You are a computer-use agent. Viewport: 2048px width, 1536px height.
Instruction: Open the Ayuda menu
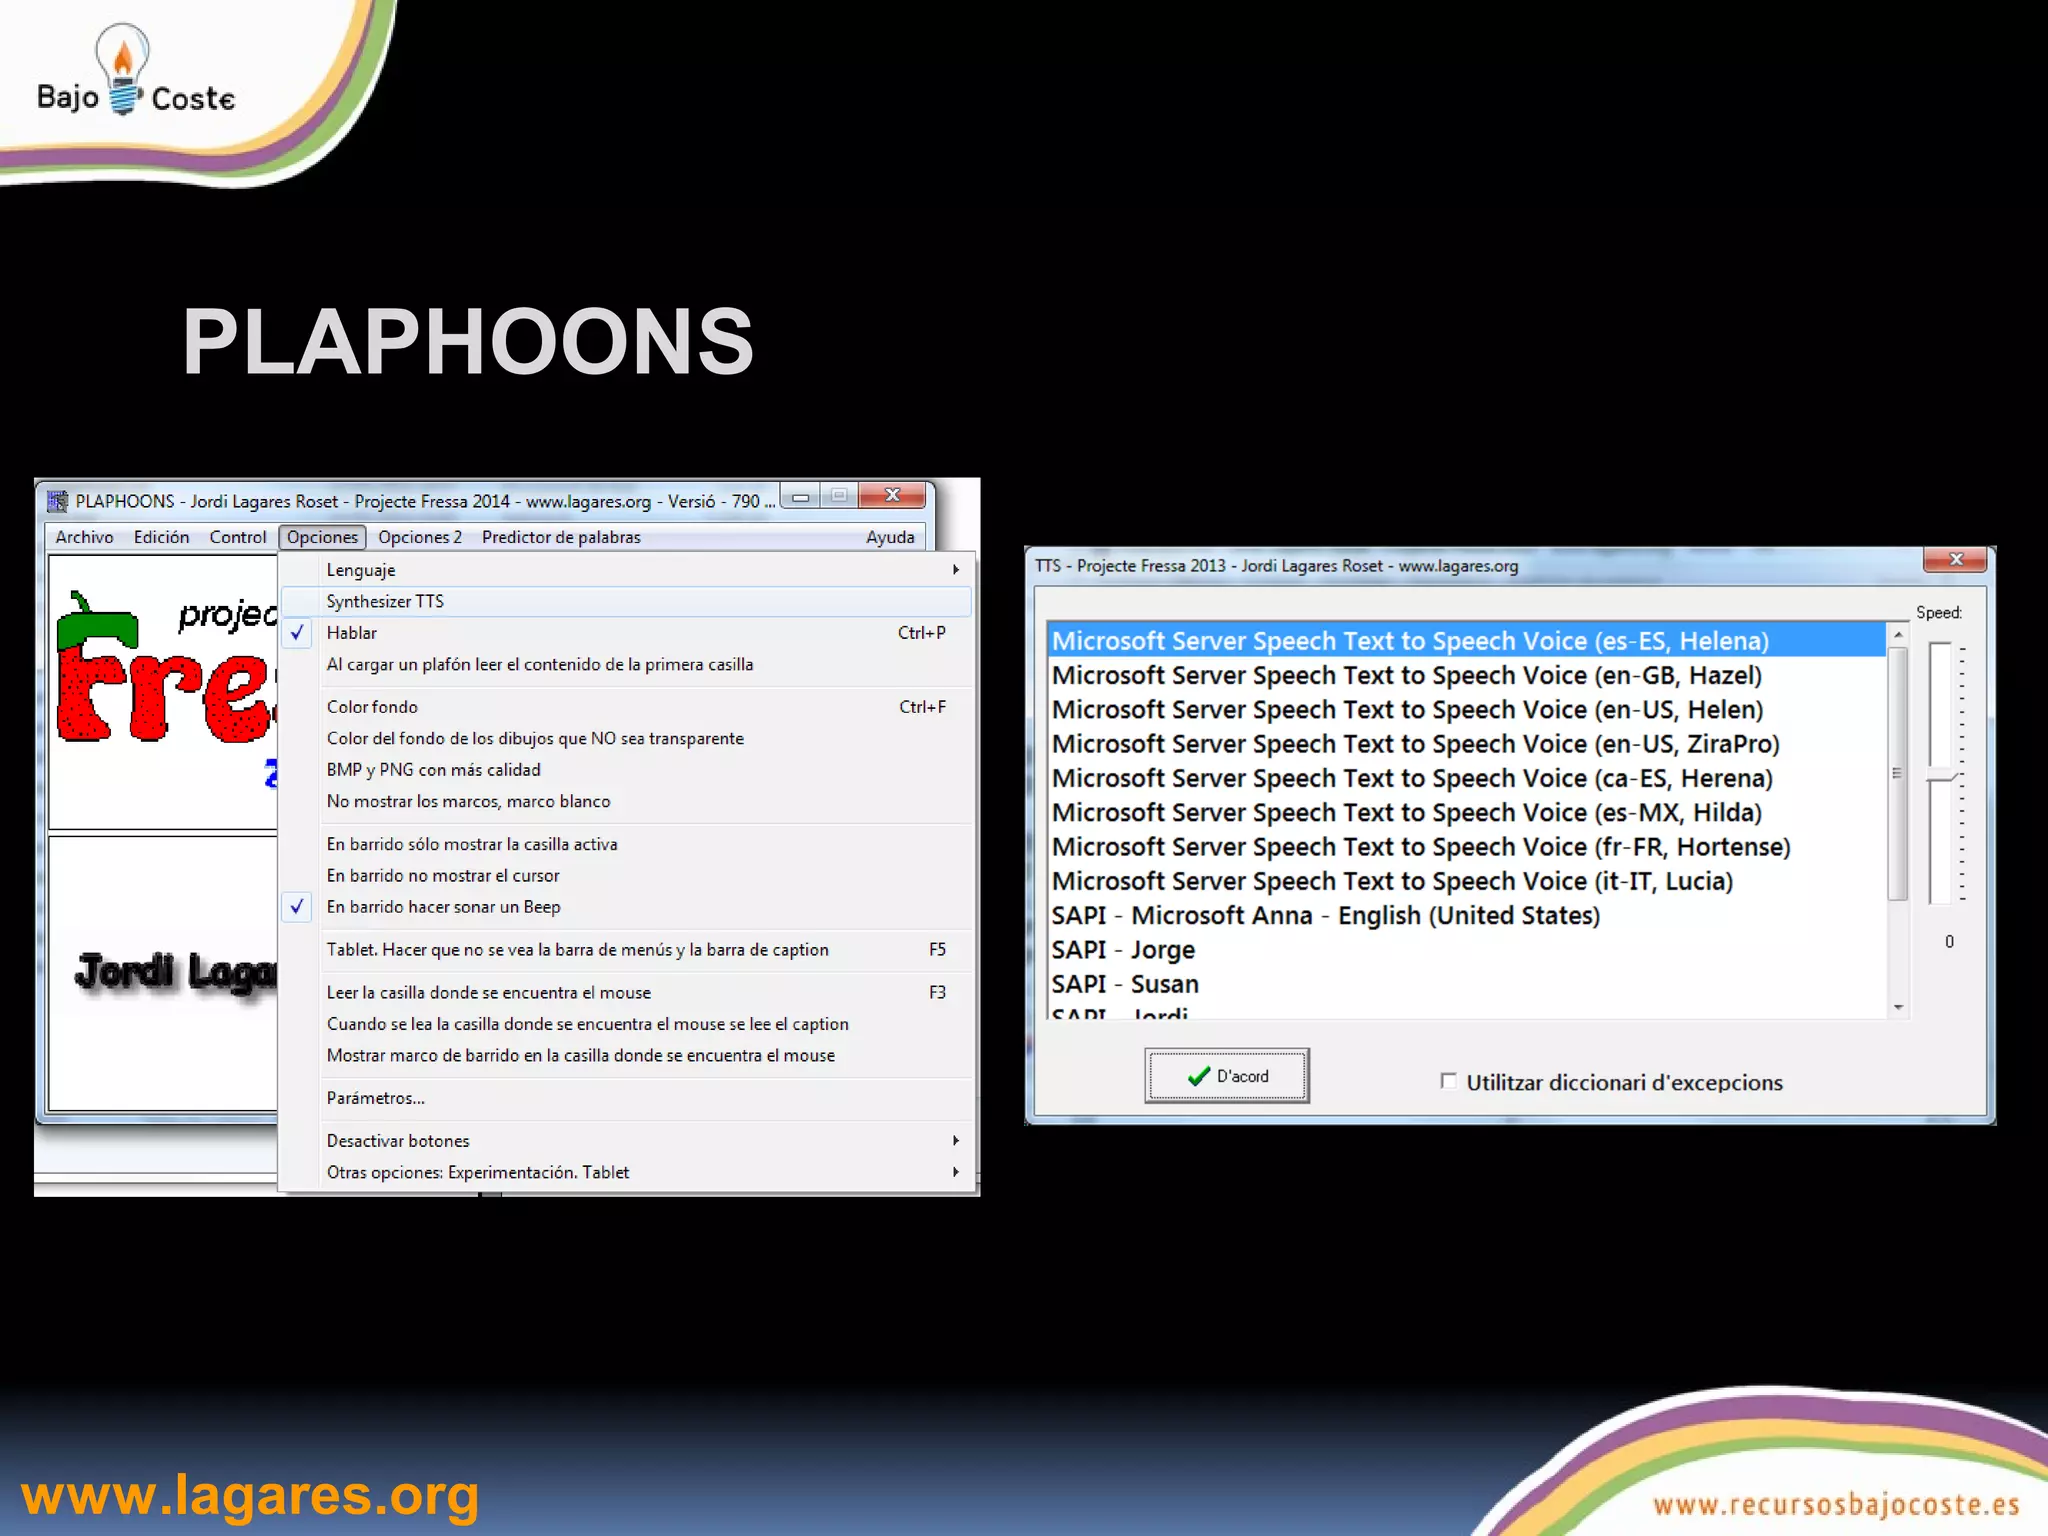click(890, 537)
